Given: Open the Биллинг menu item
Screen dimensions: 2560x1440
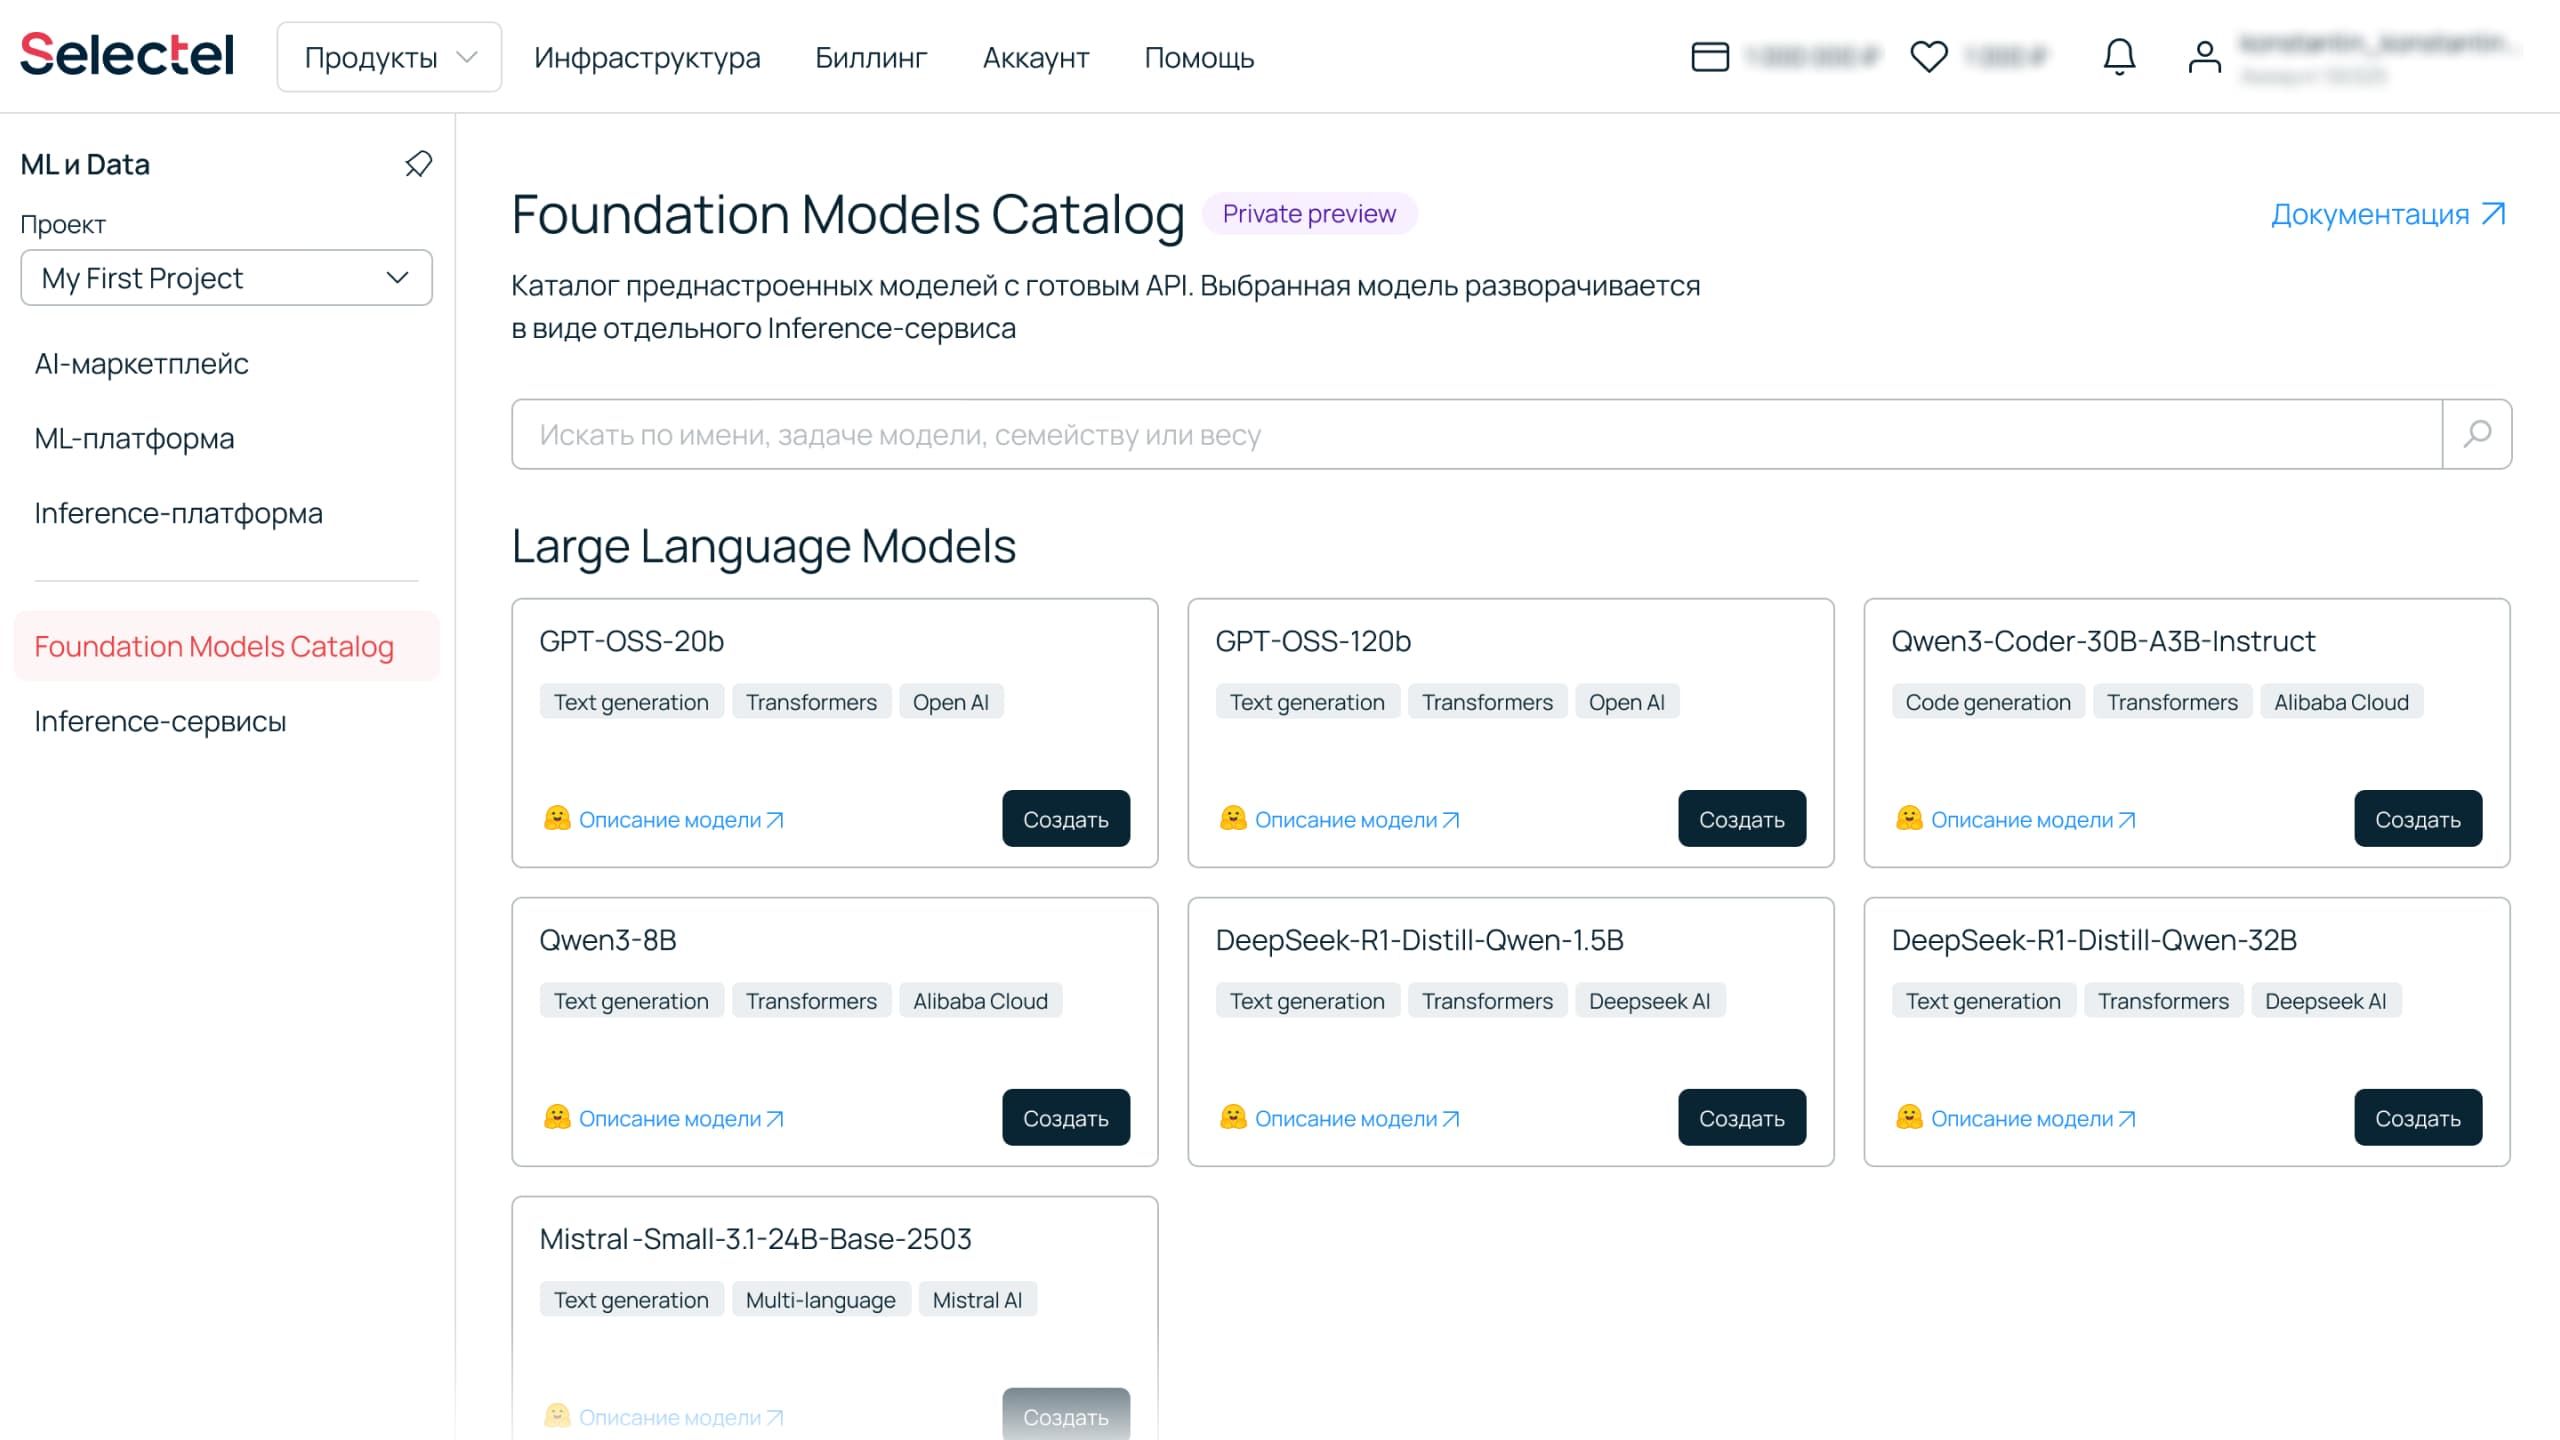Looking at the screenshot, I should [871, 57].
